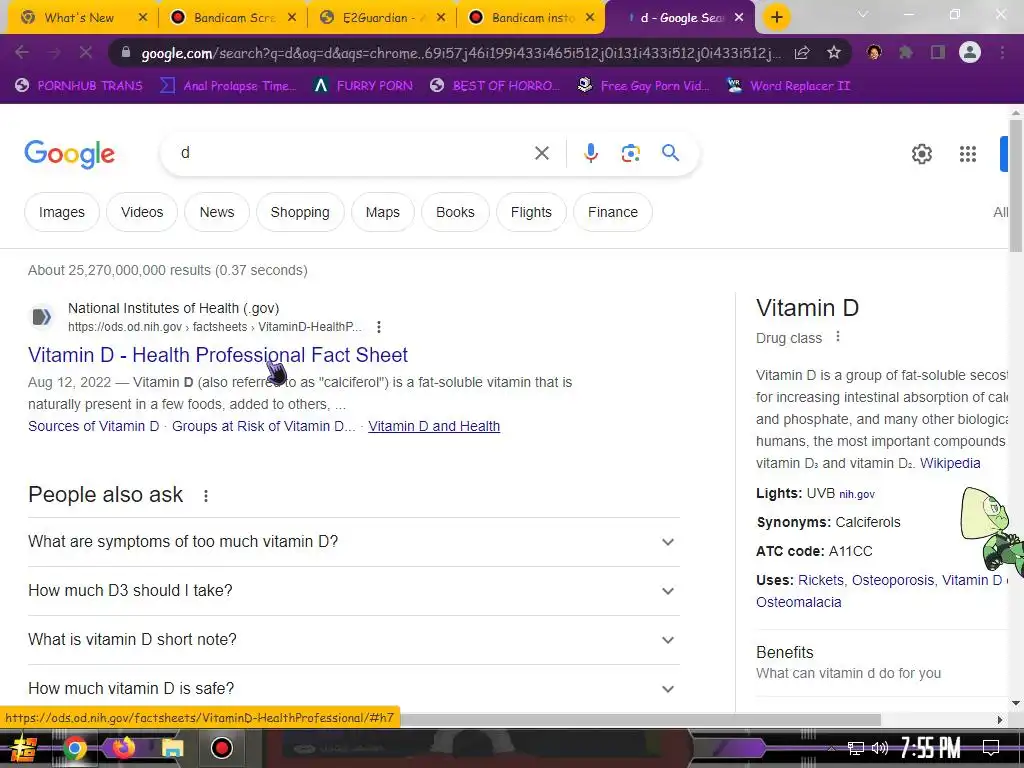The image size is (1024, 768).
Task: Filter results by Videos
Action: click(142, 212)
